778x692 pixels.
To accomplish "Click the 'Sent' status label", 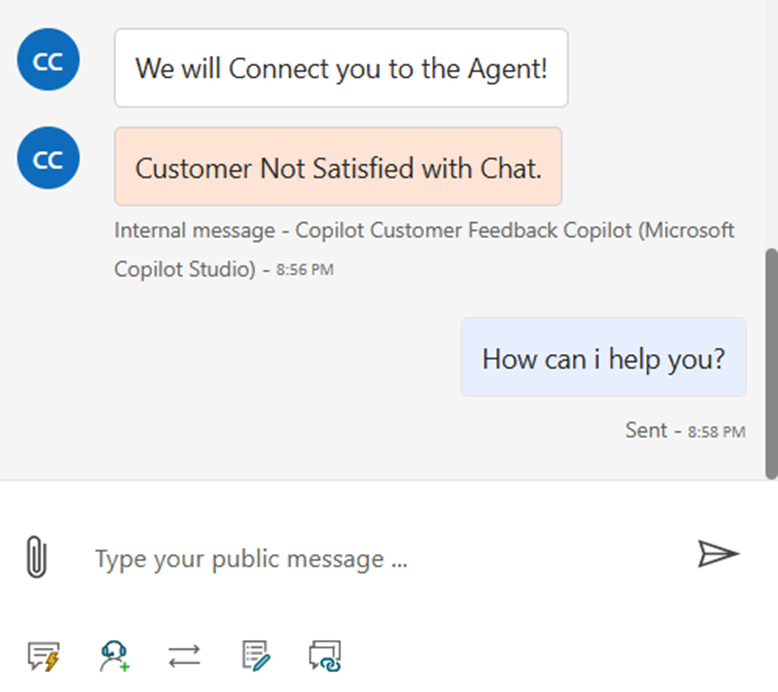I will [x=646, y=430].
